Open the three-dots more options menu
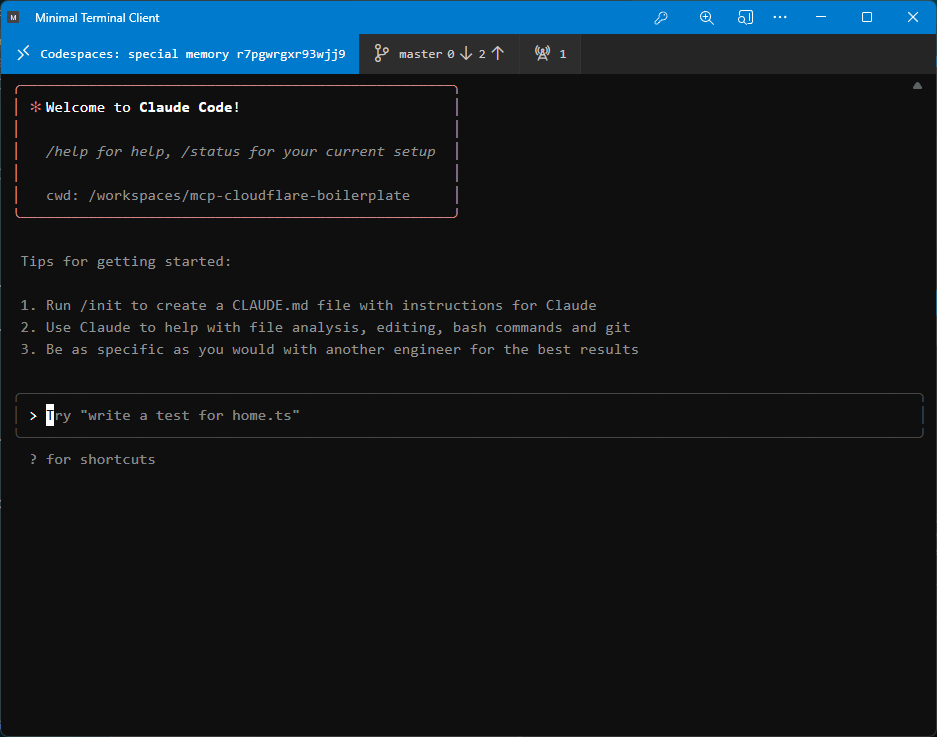This screenshot has height=737, width=937. [780, 17]
